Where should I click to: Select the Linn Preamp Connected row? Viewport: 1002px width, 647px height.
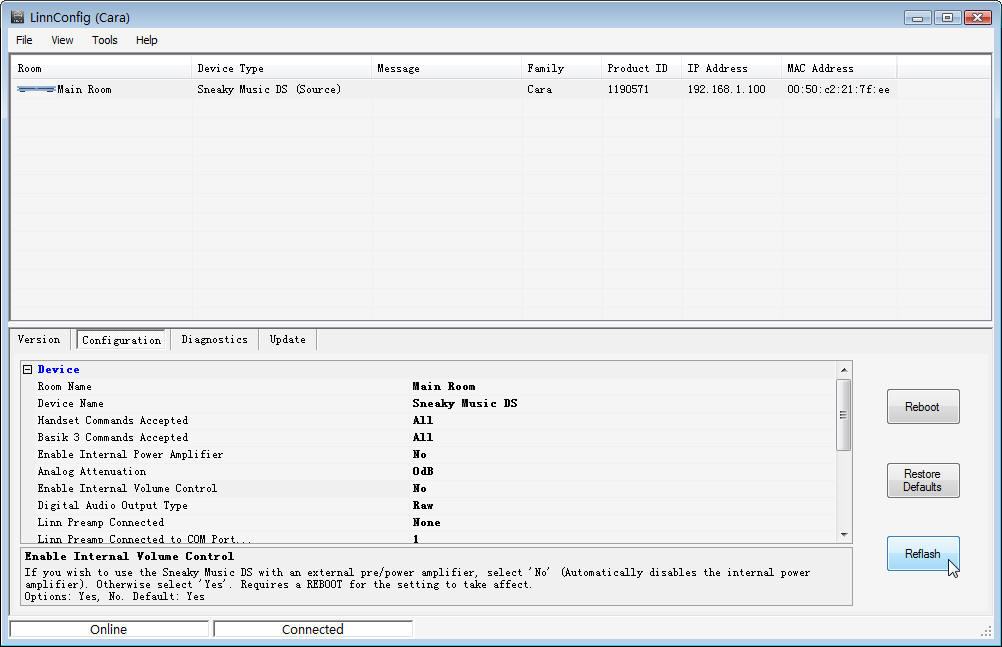(x=428, y=522)
